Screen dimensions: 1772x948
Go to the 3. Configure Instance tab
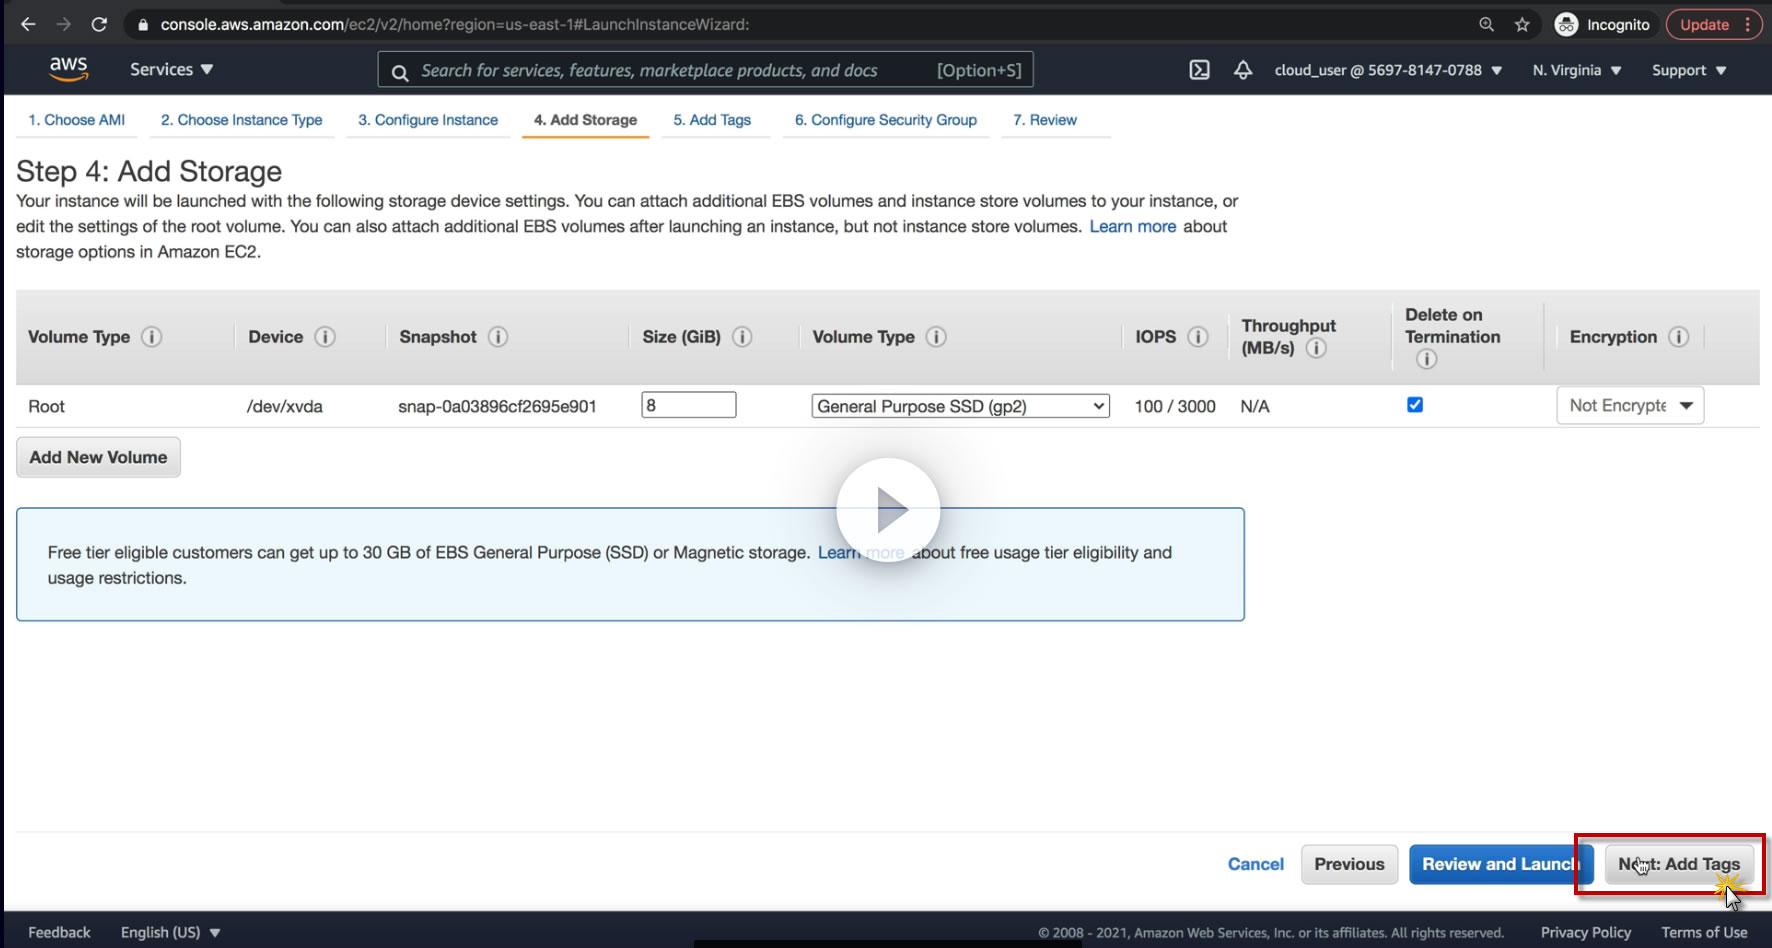428,120
